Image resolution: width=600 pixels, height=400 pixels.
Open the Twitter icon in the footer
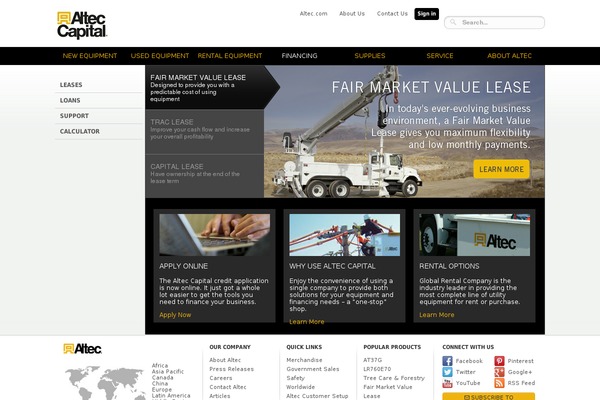tap(447, 372)
